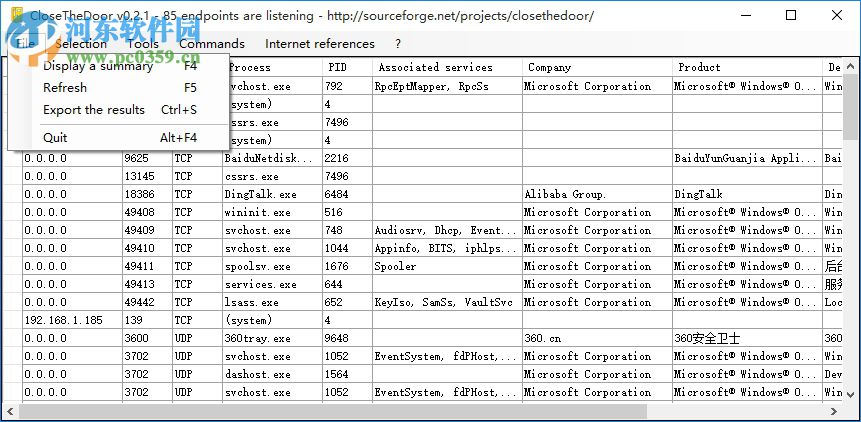861x422 pixels.
Task: Select the BaiduNetdisk... process cell
Action: [273, 158]
